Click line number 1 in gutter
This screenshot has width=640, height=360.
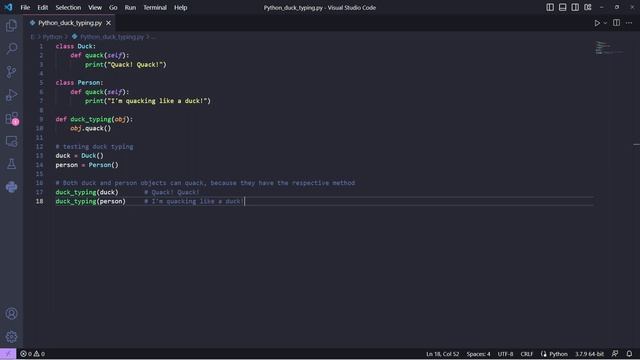41,46
